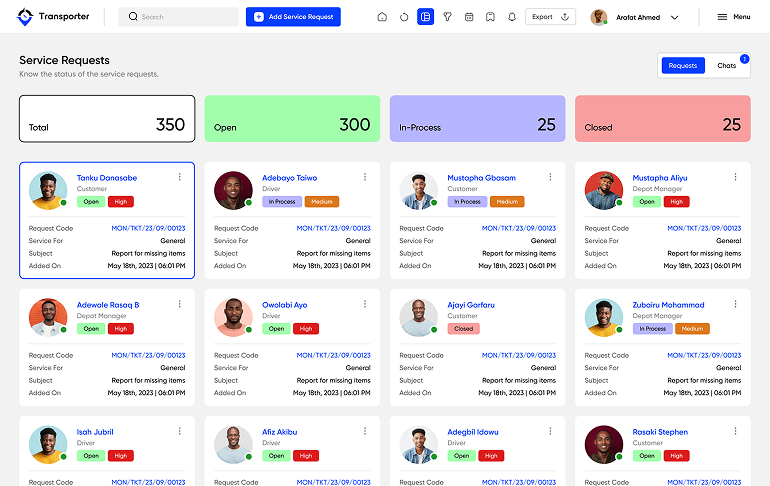Image resolution: width=770 pixels, height=486 pixels.
Task: Click Mustapha Gbasam profile photo
Action: 418,190
